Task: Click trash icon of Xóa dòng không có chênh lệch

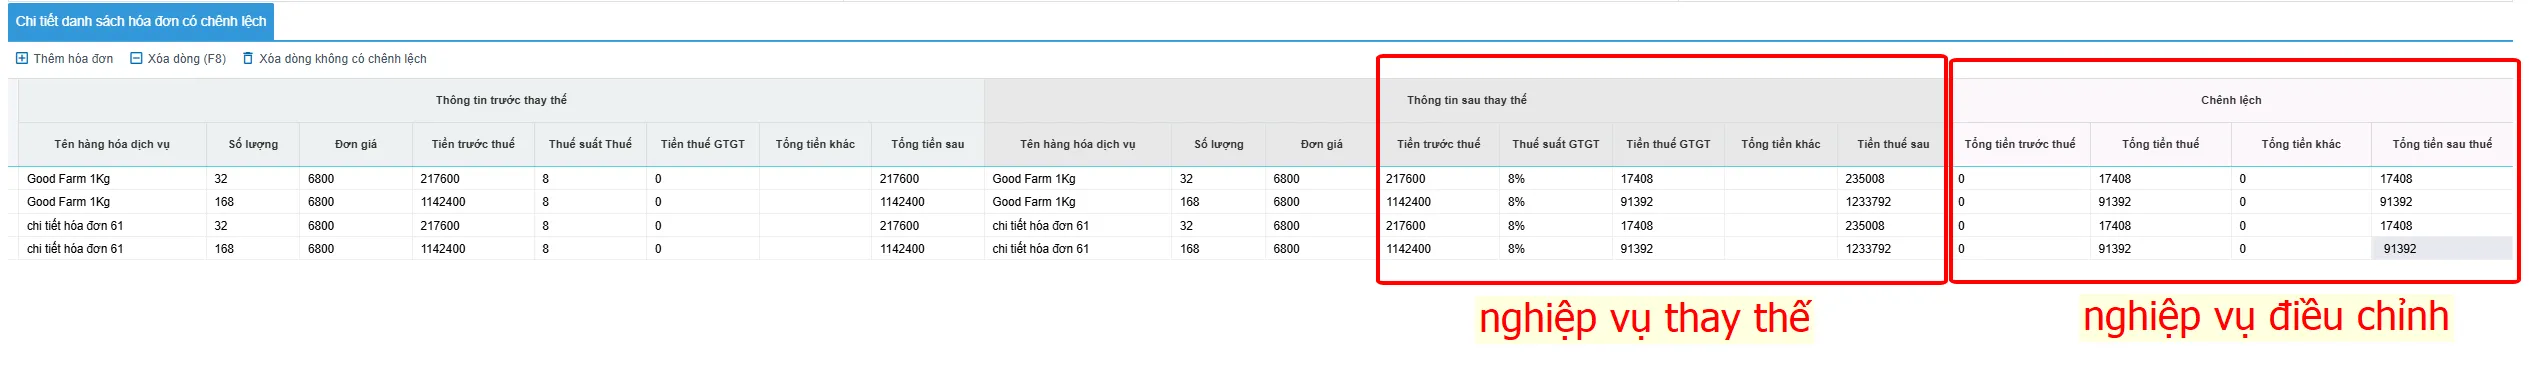Action: (x=248, y=59)
